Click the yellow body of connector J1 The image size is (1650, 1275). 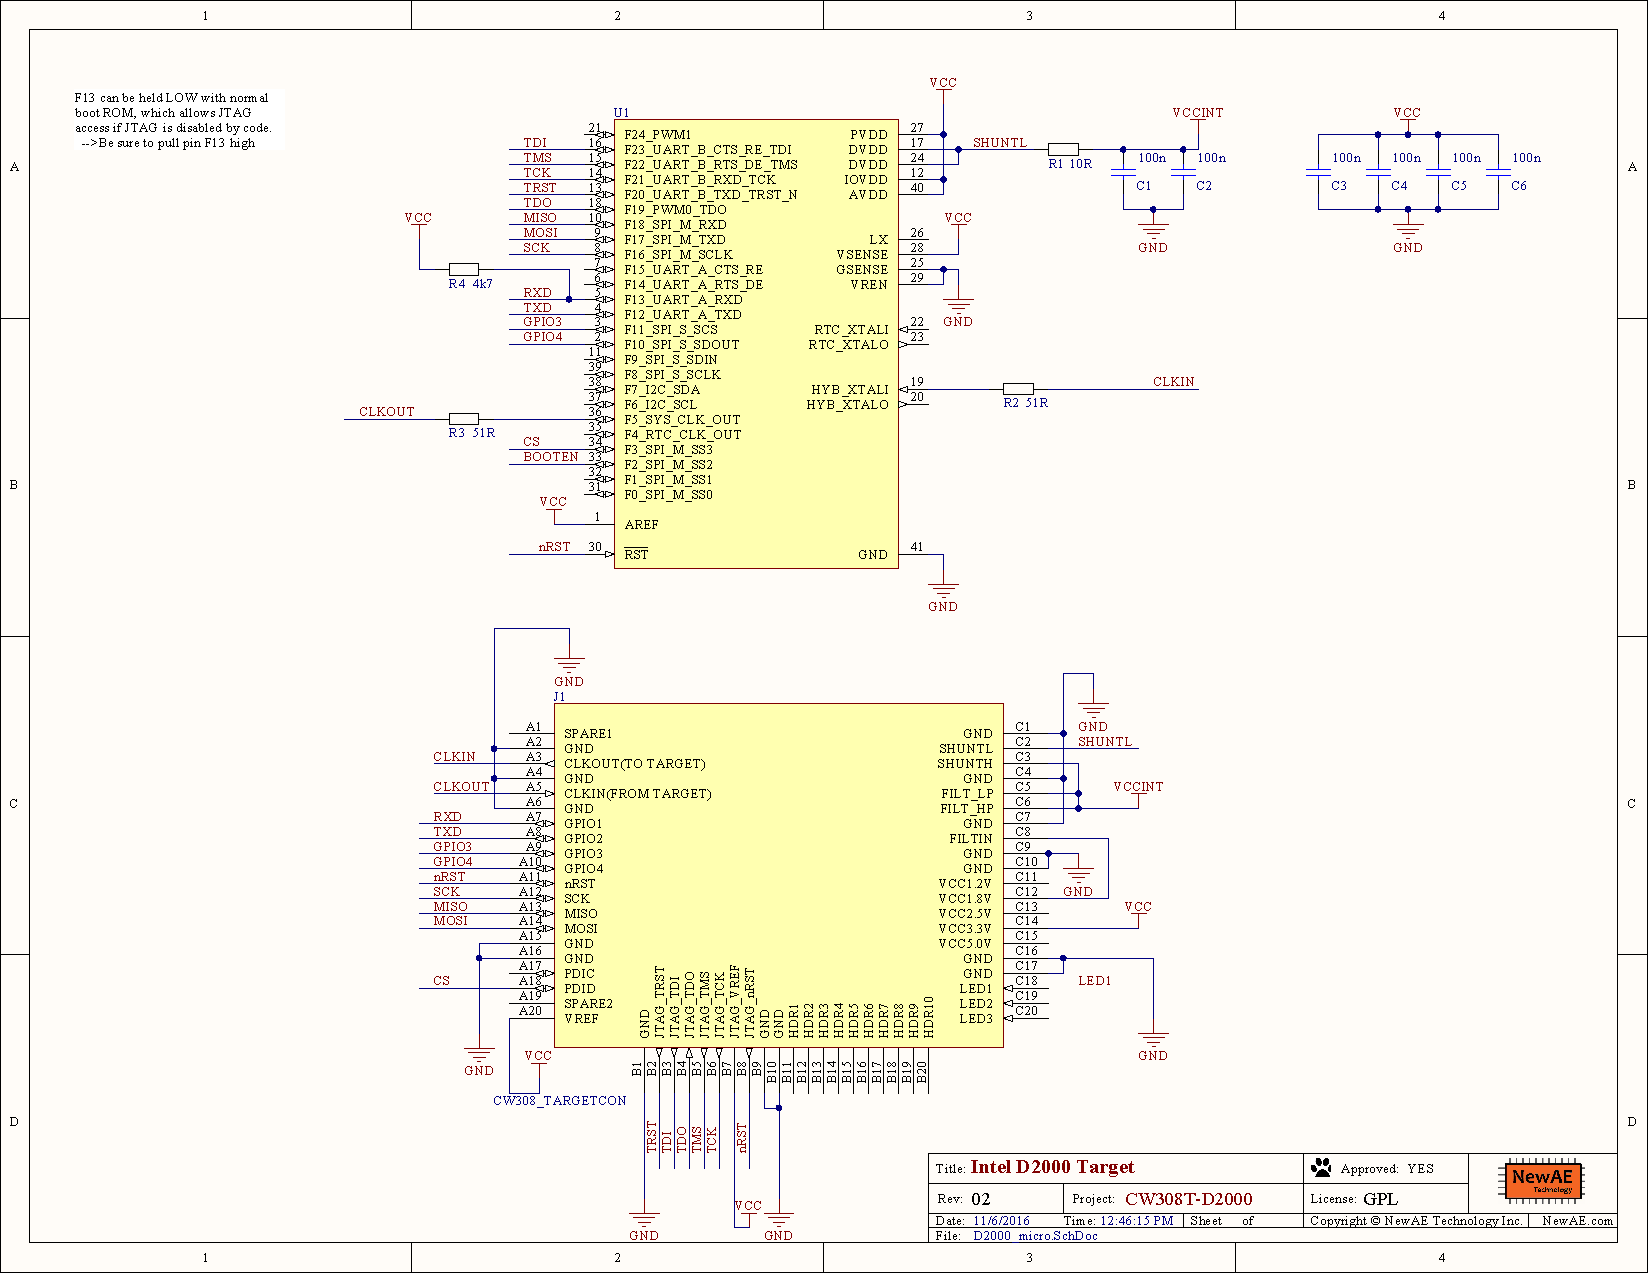[x=779, y=876]
